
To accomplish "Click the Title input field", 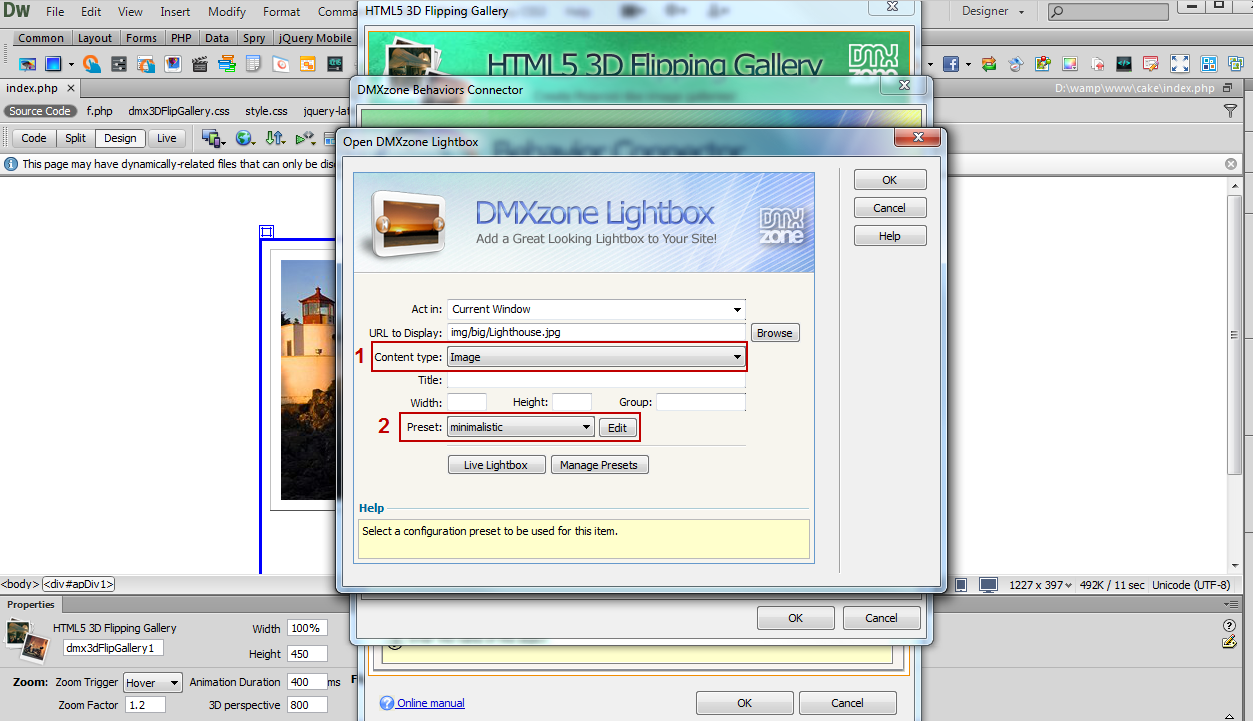I will point(596,380).
